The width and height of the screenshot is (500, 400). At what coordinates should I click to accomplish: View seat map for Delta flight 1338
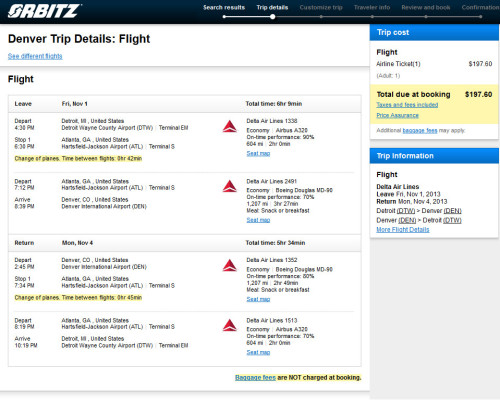[x=258, y=153]
